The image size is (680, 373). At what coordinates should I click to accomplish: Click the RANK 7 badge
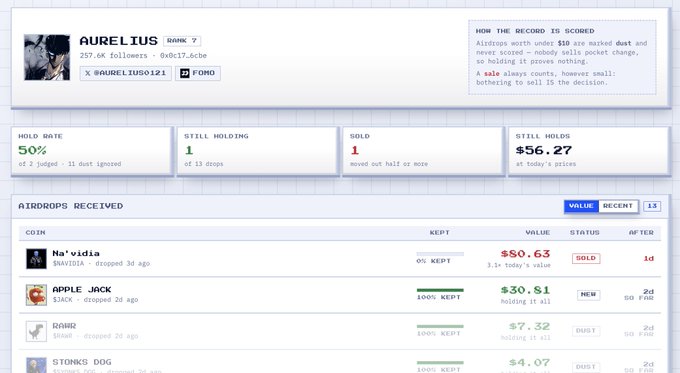click(182, 41)
